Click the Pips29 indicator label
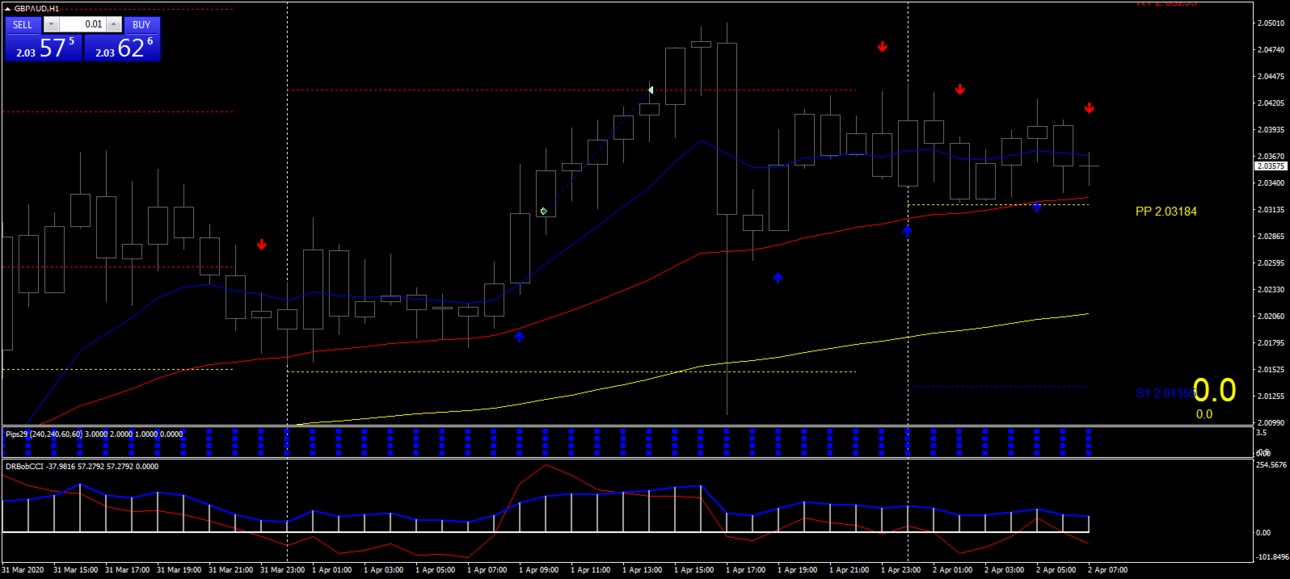The width and height of the screenshot is (1290, 579). [x=94, y=434]
